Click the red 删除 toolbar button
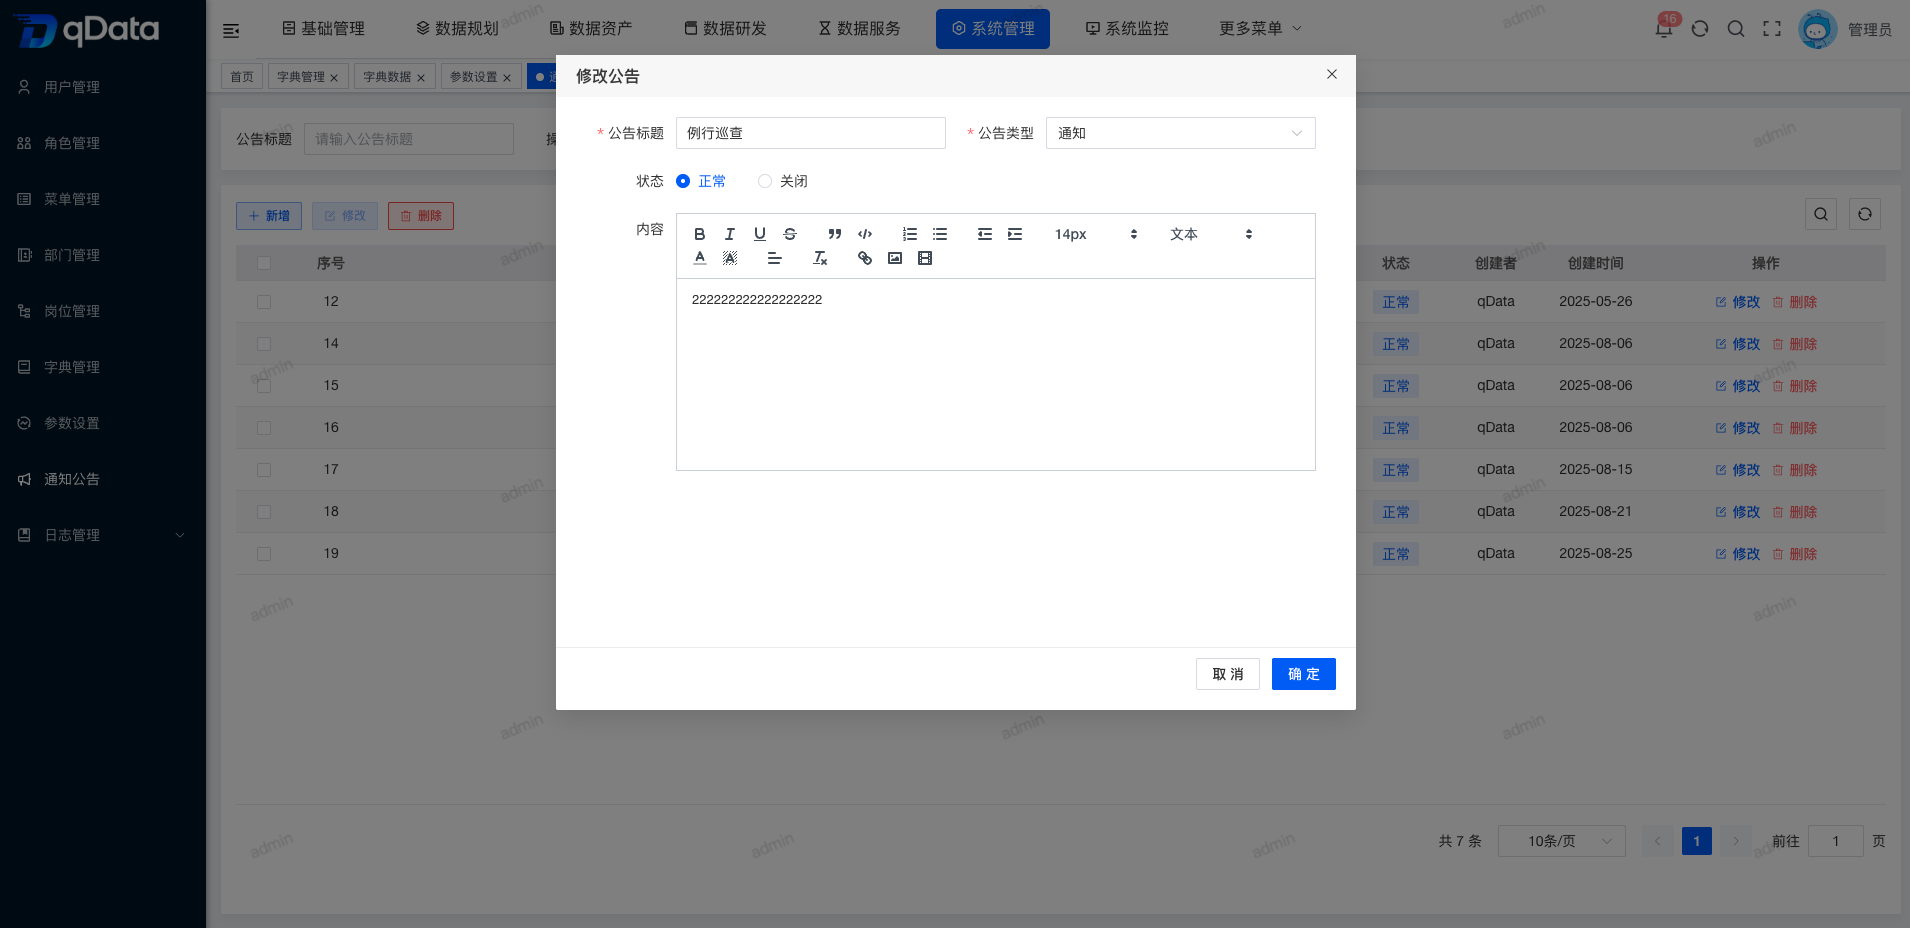Viewport: 1910px width, 928px height. tap(421, 216)
